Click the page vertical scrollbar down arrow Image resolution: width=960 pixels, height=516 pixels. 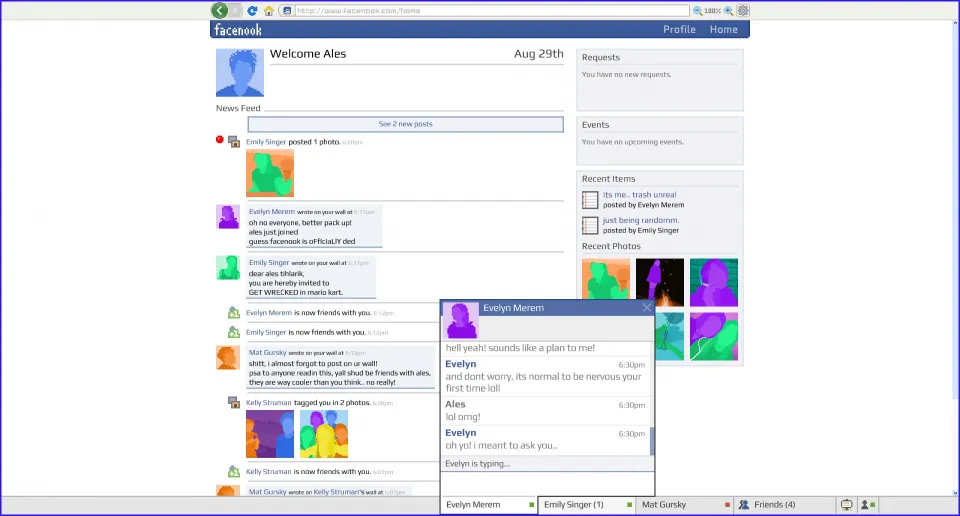click(955, 493)
